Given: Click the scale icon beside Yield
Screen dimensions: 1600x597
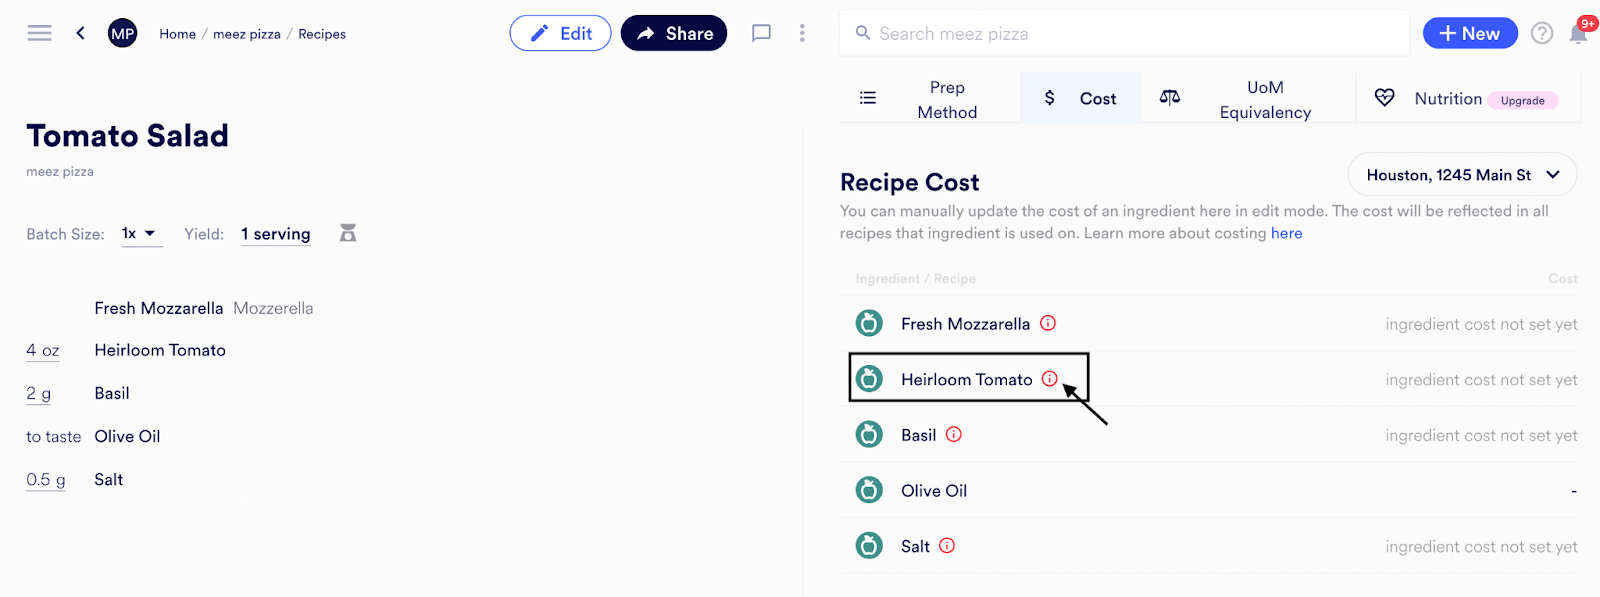Looking at the screenshot, I should point(348,233).
